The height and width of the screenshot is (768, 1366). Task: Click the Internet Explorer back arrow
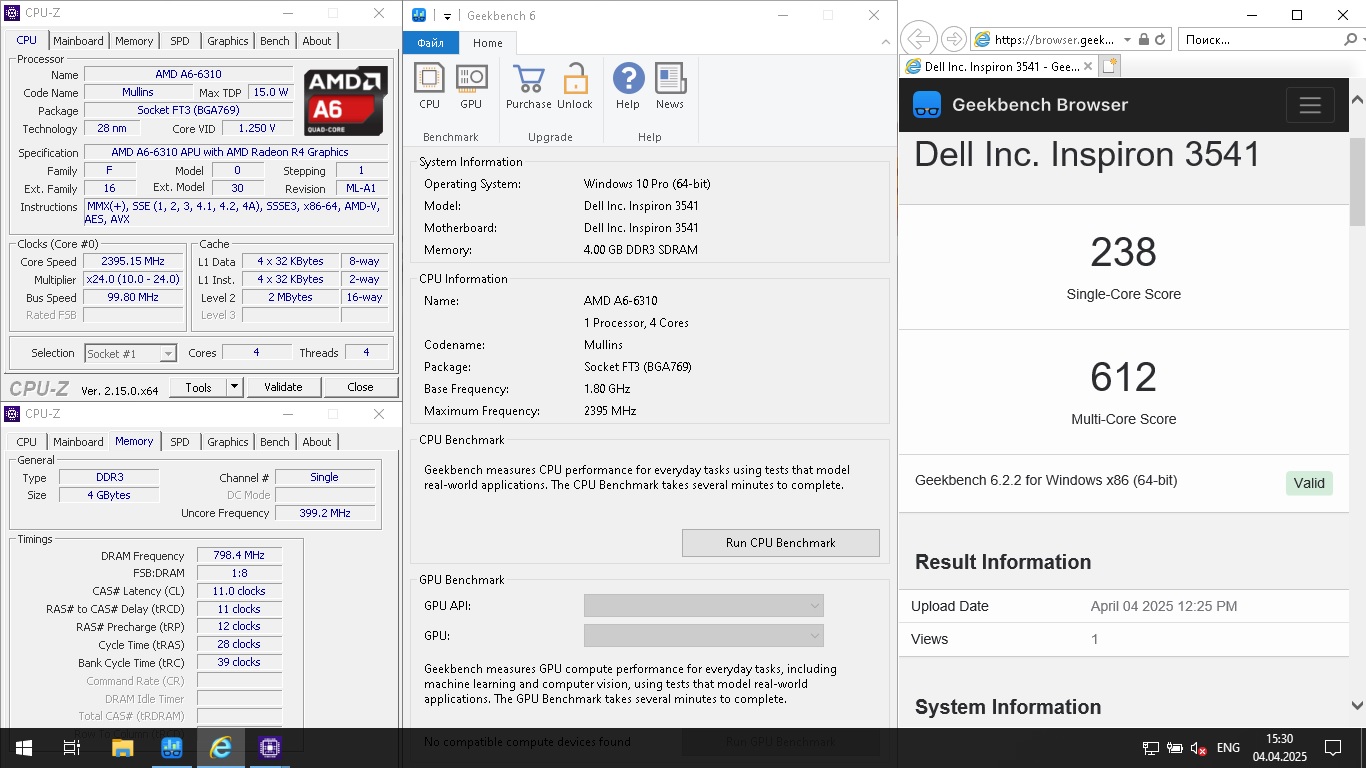click(x=918, y=39)
